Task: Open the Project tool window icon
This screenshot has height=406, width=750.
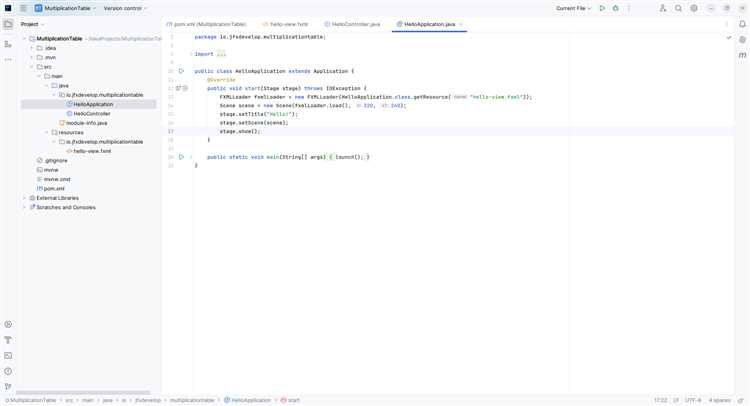Action: tap(8, 24)
